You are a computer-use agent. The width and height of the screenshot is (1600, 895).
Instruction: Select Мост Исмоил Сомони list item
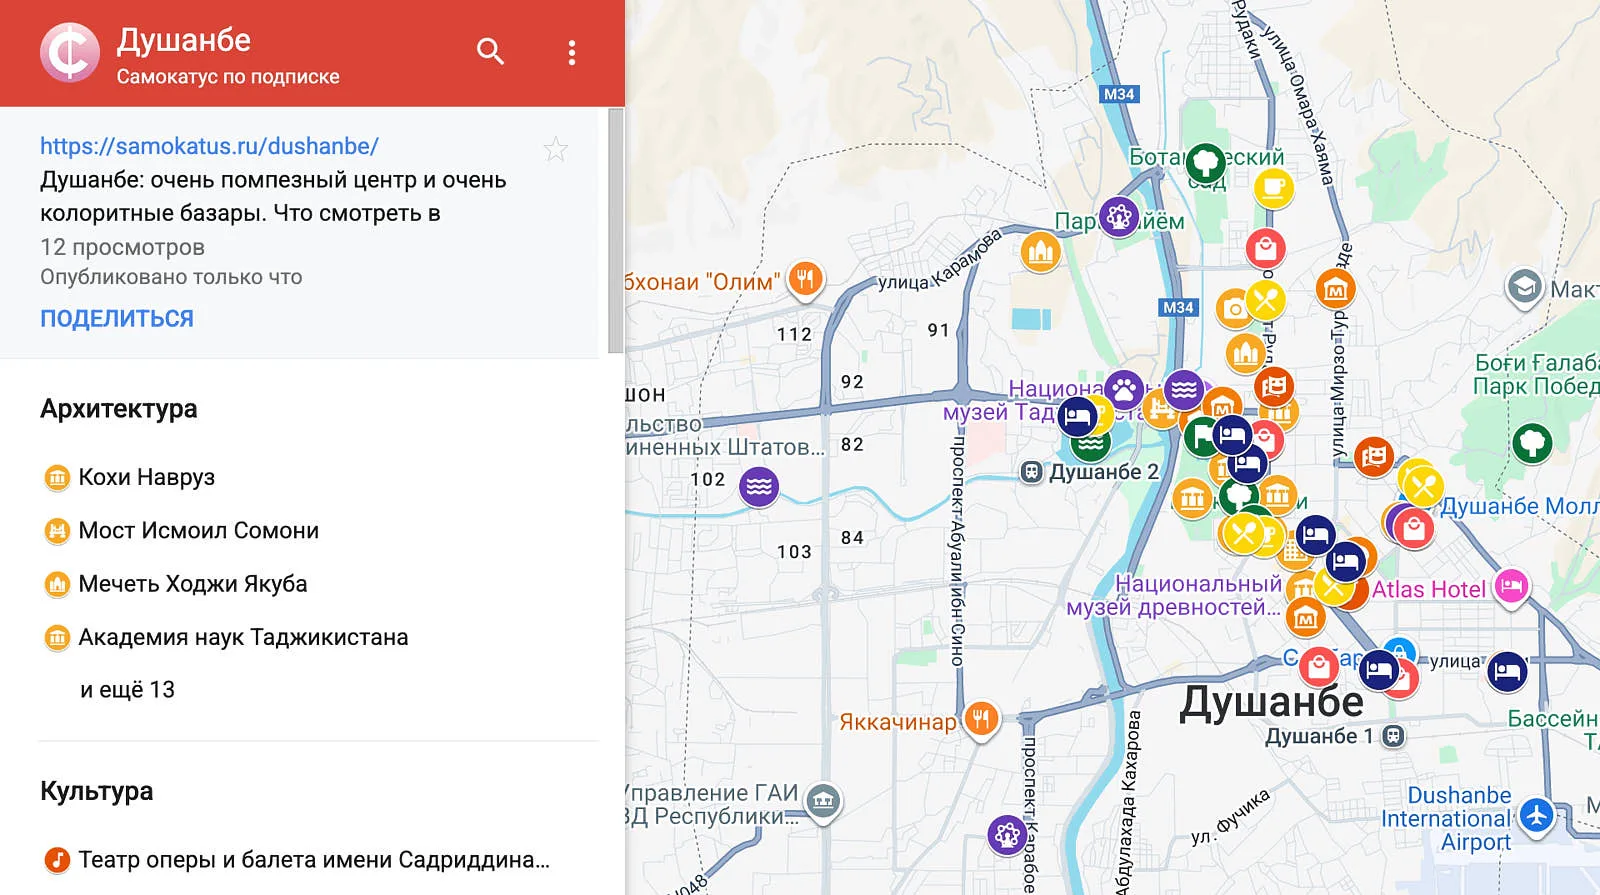pyautogui.click(x=198, y=531)
